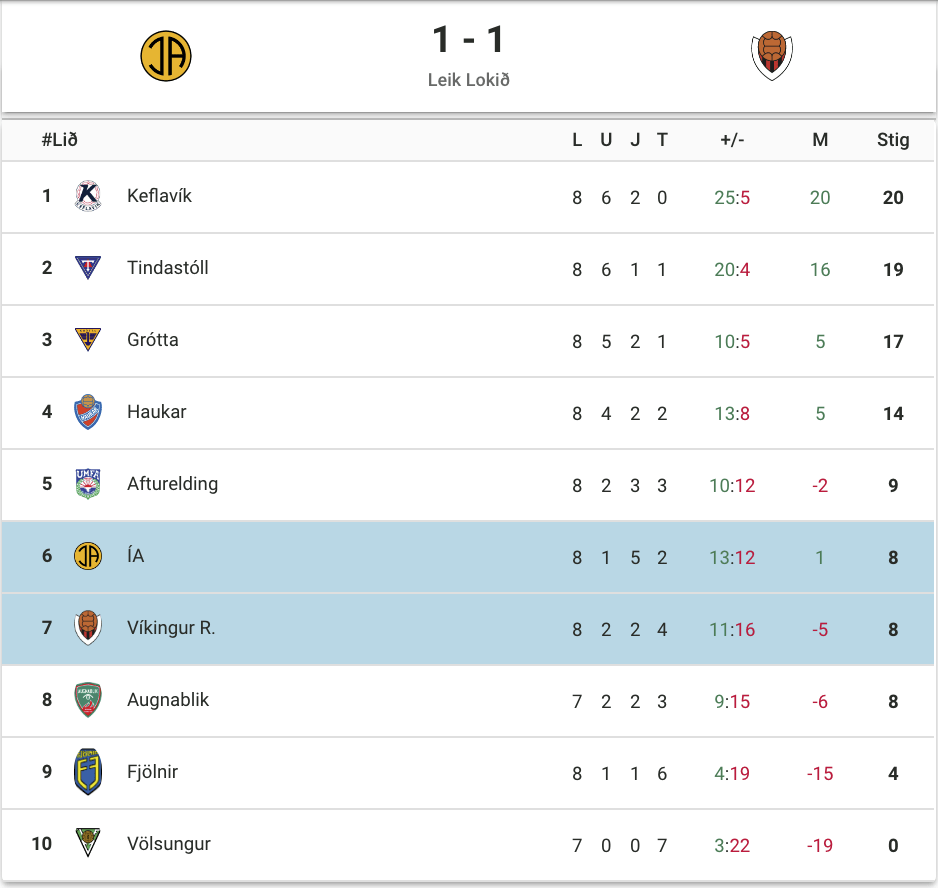Select the Tindastóll team crest
938x888 pixels.
[x=88, y=267]
